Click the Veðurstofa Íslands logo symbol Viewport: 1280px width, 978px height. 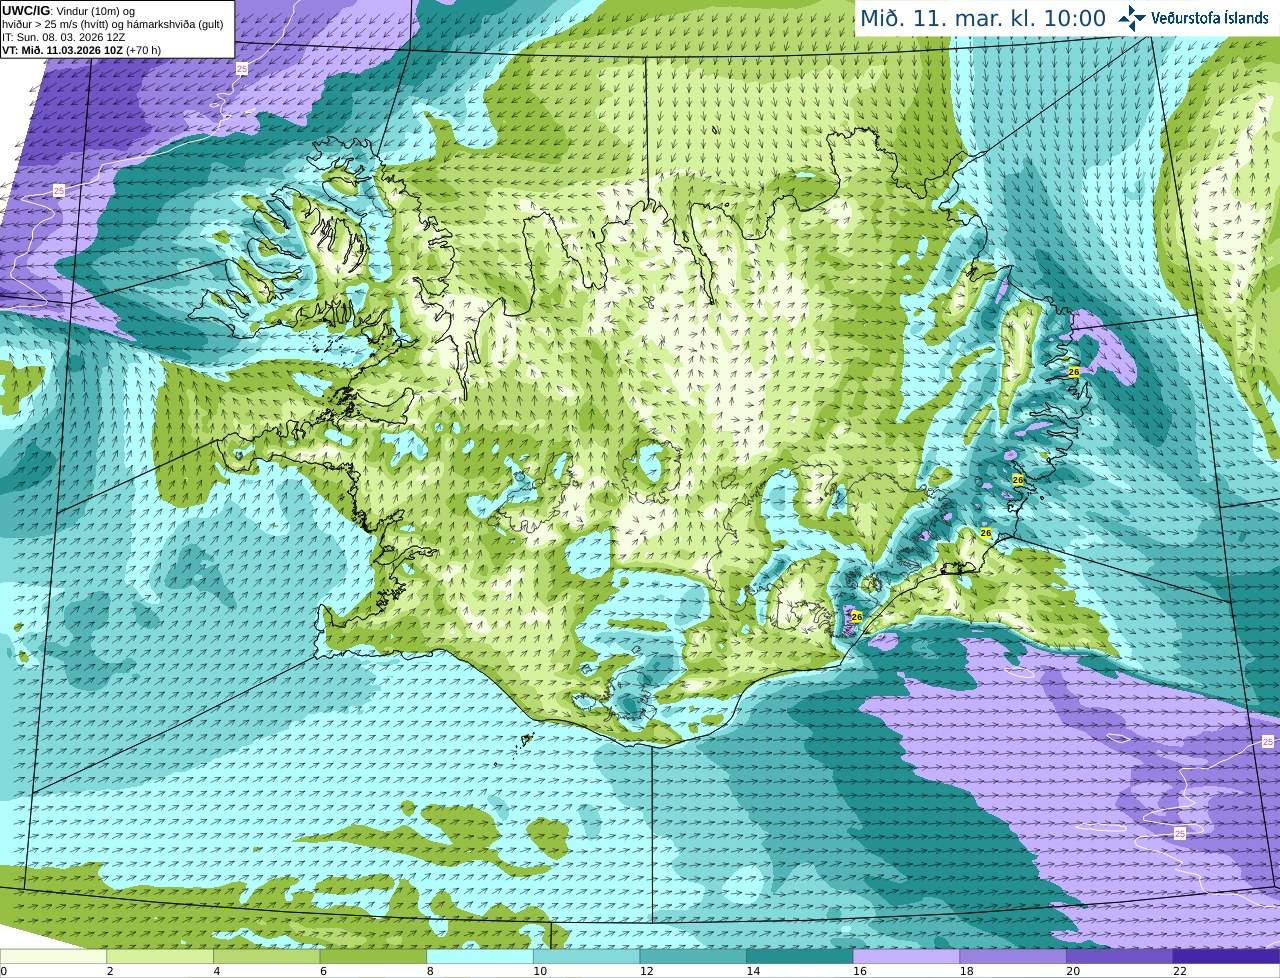[1132, 18]
